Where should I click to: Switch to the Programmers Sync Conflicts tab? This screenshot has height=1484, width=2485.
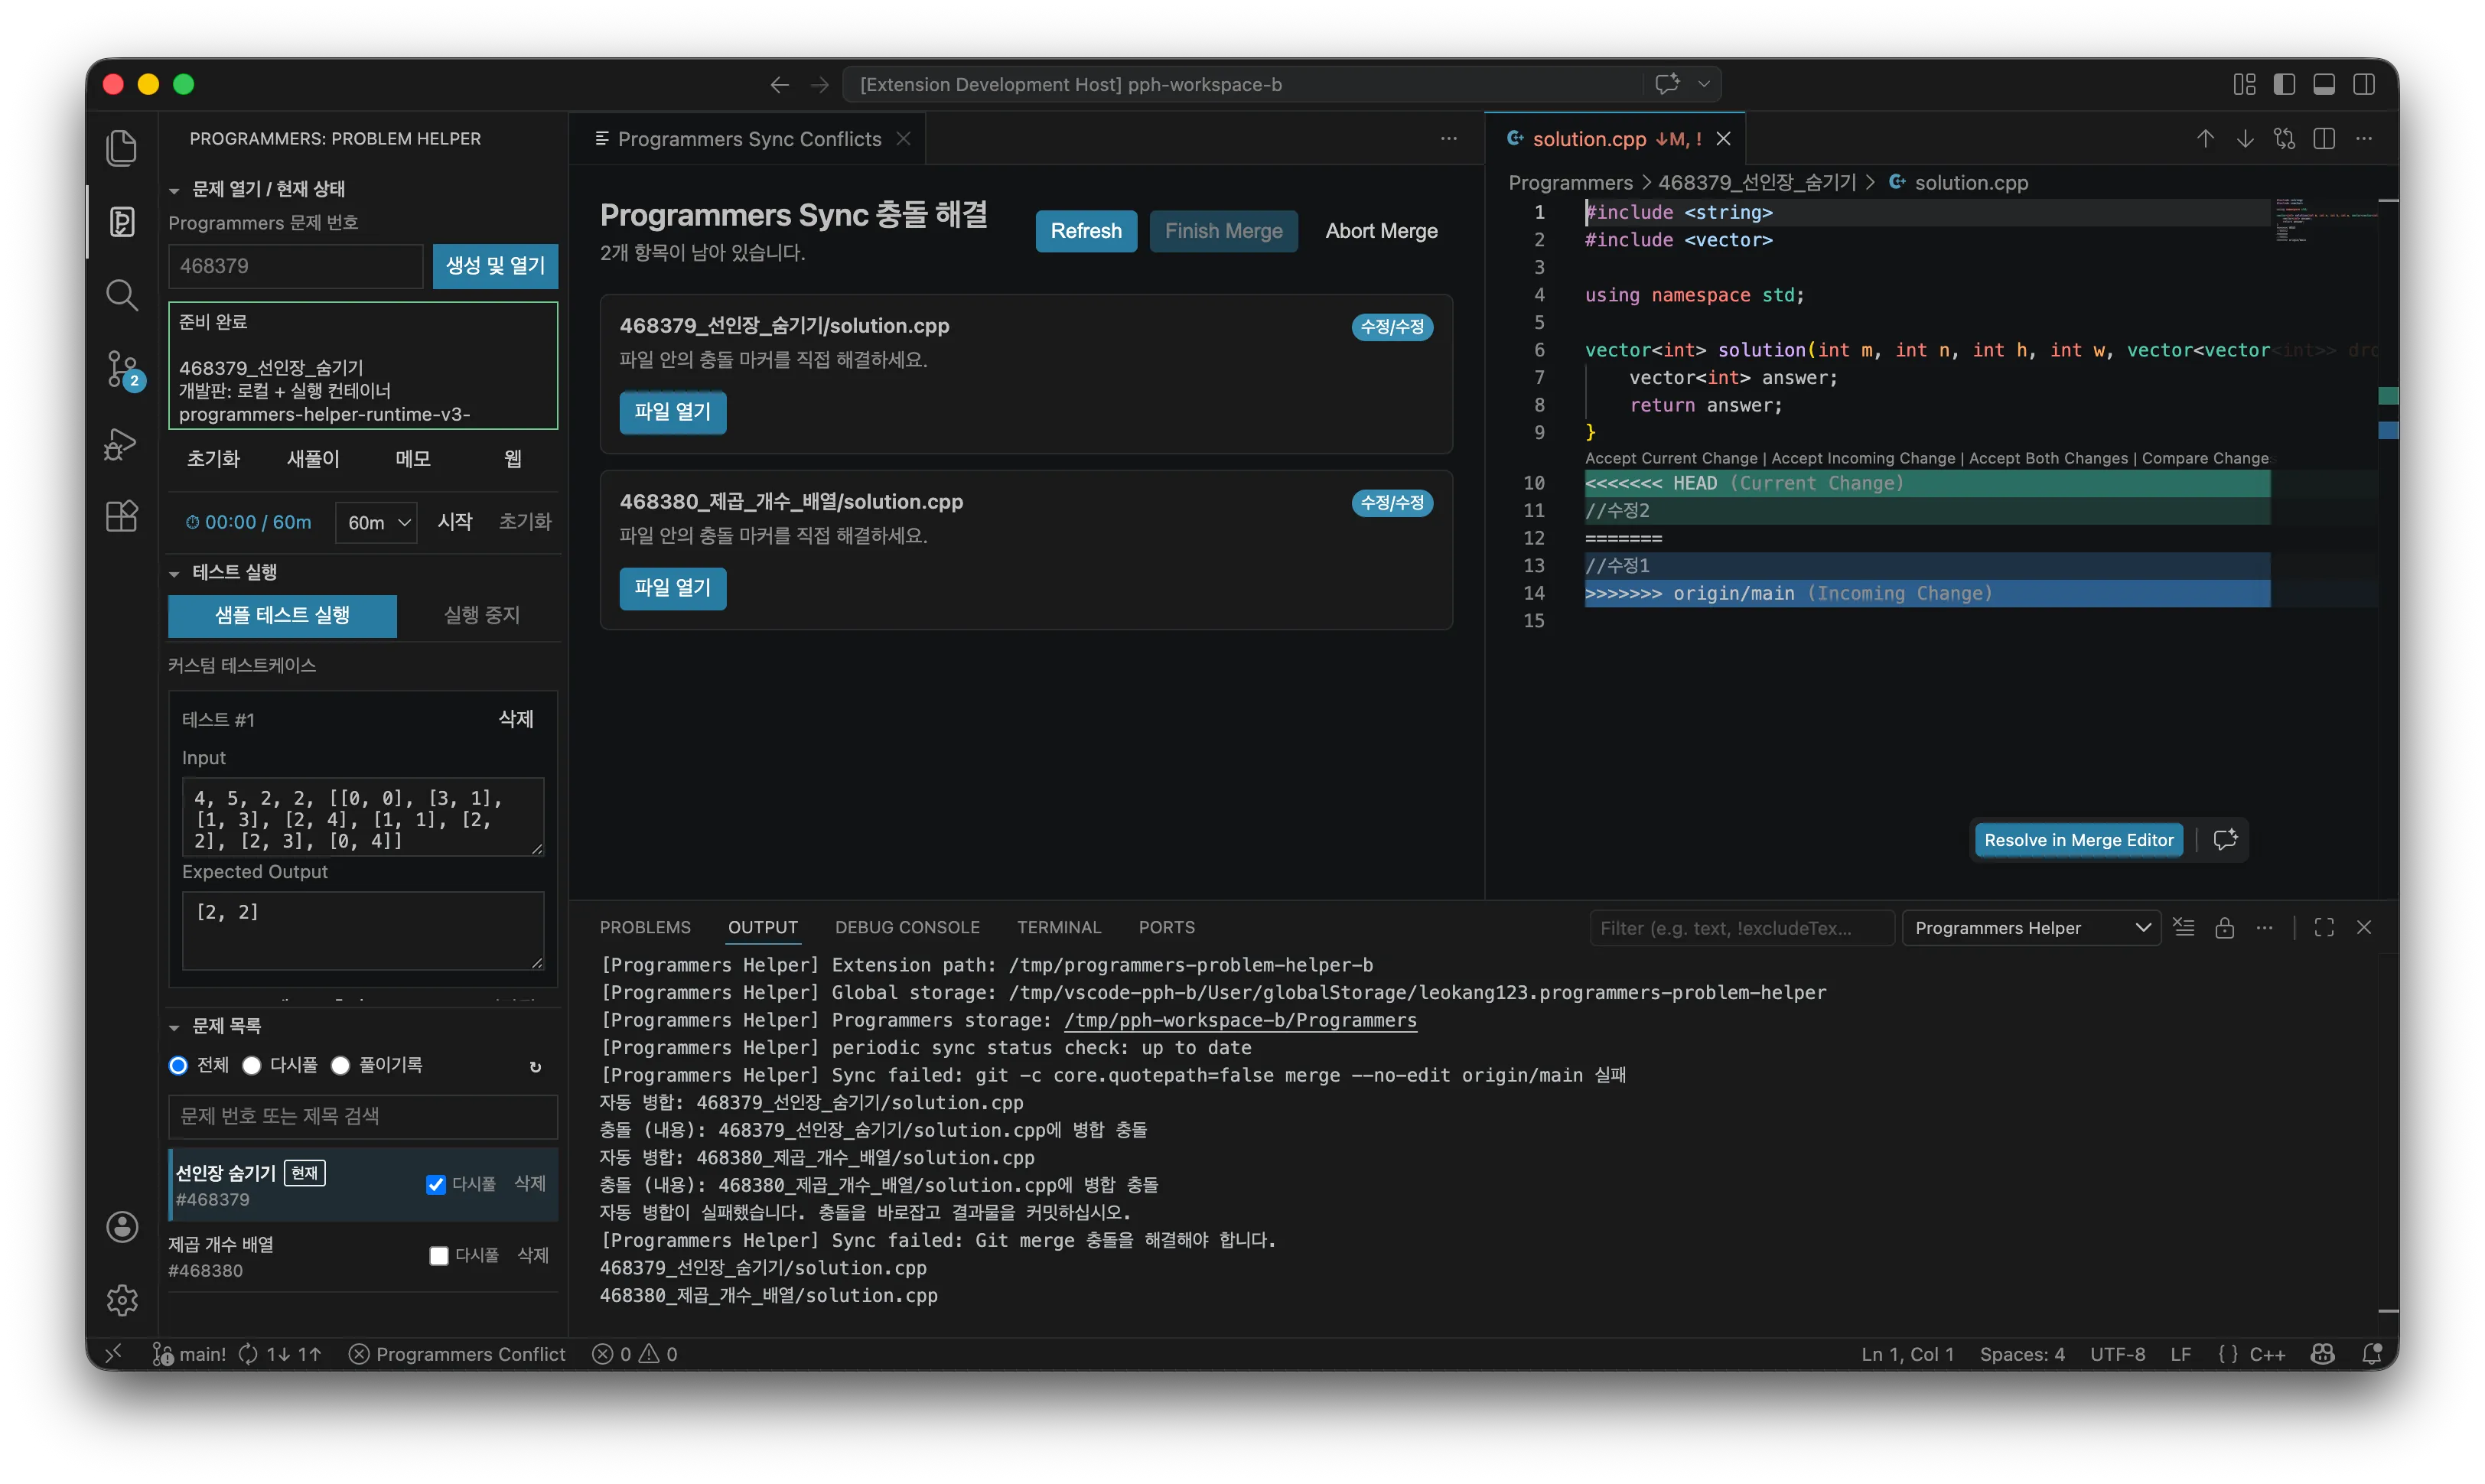[x=748, y=139]
